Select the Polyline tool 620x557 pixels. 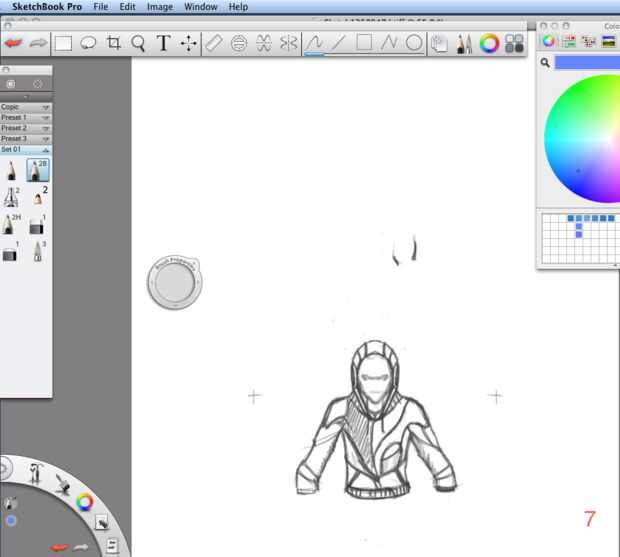389,43
